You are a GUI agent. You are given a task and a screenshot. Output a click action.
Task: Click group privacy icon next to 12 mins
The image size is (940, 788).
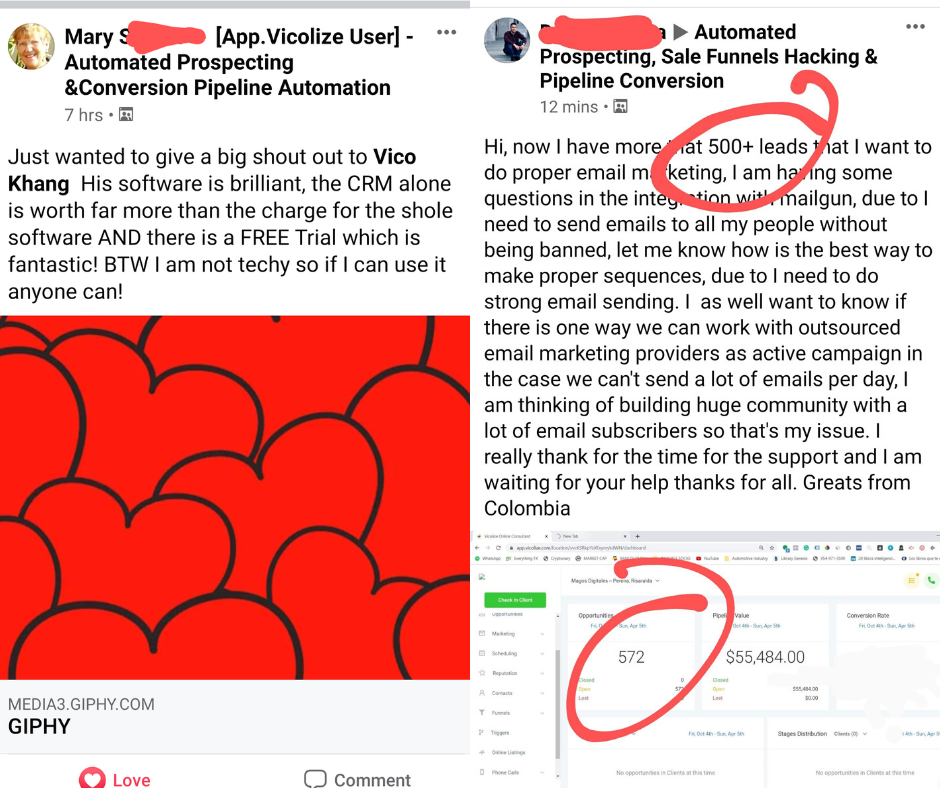click(x=620, y=107)
